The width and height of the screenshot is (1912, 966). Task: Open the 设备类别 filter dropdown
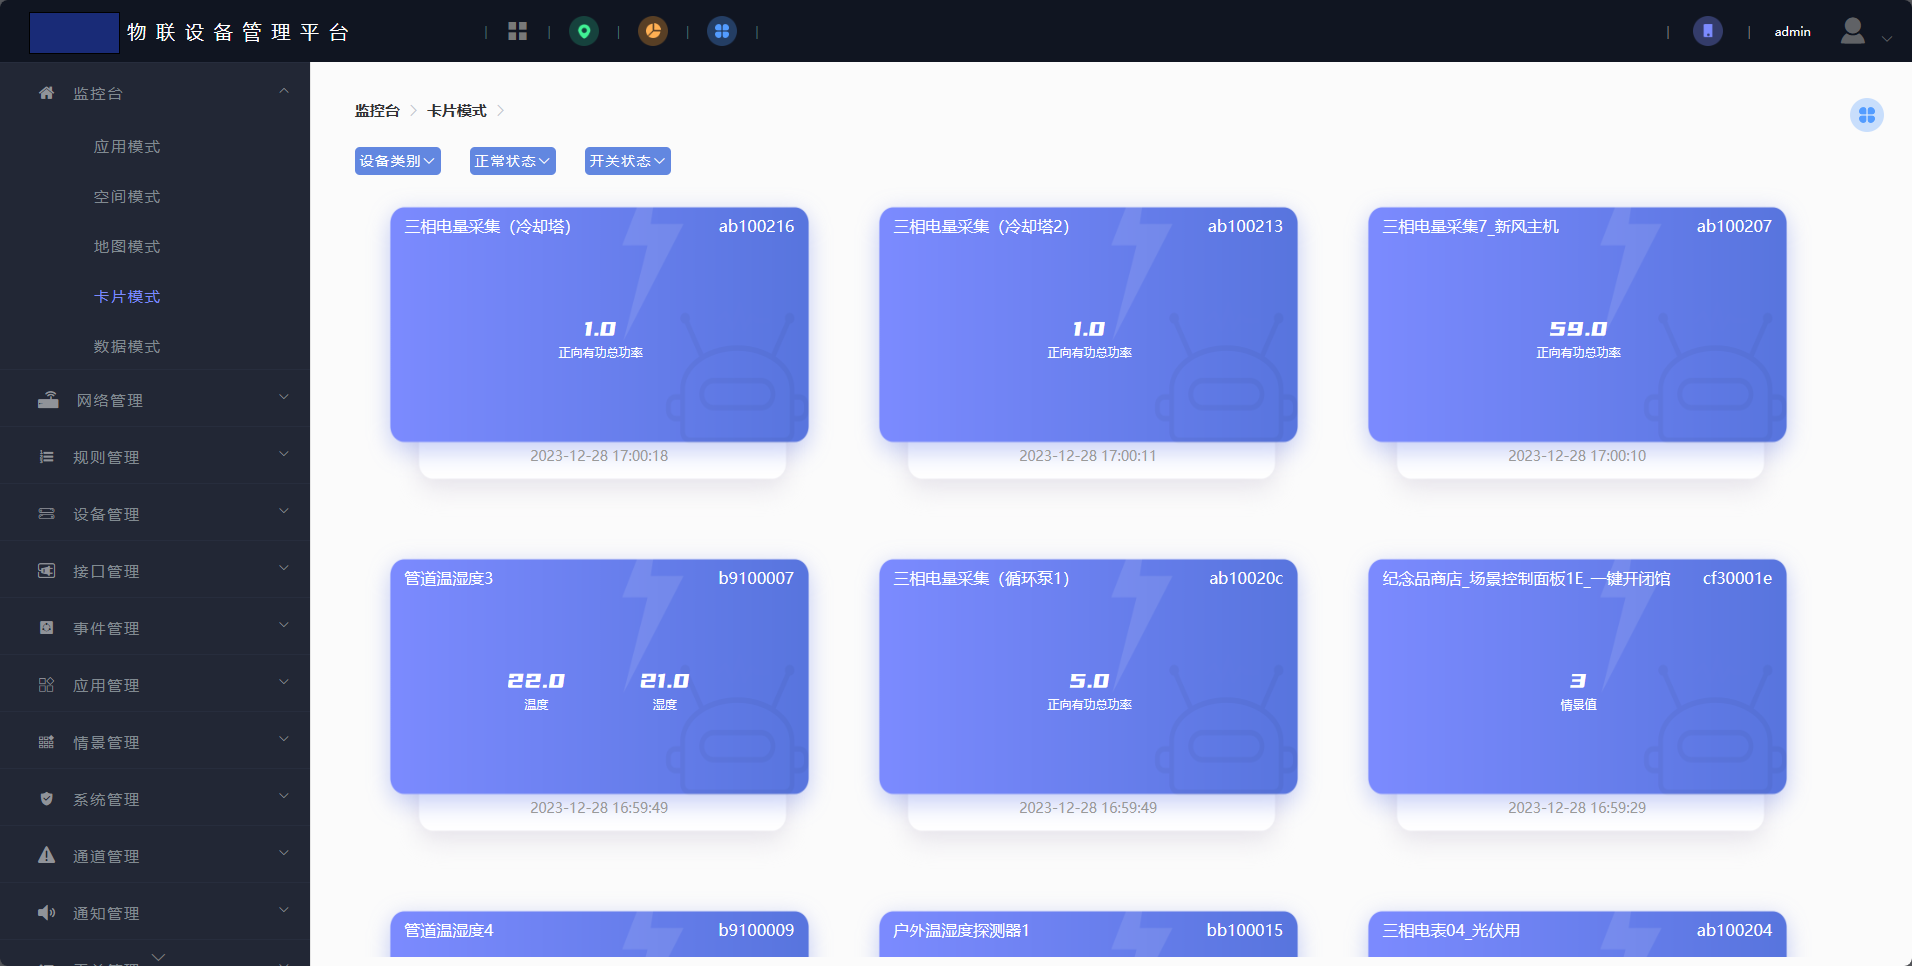tap(397, 161)
